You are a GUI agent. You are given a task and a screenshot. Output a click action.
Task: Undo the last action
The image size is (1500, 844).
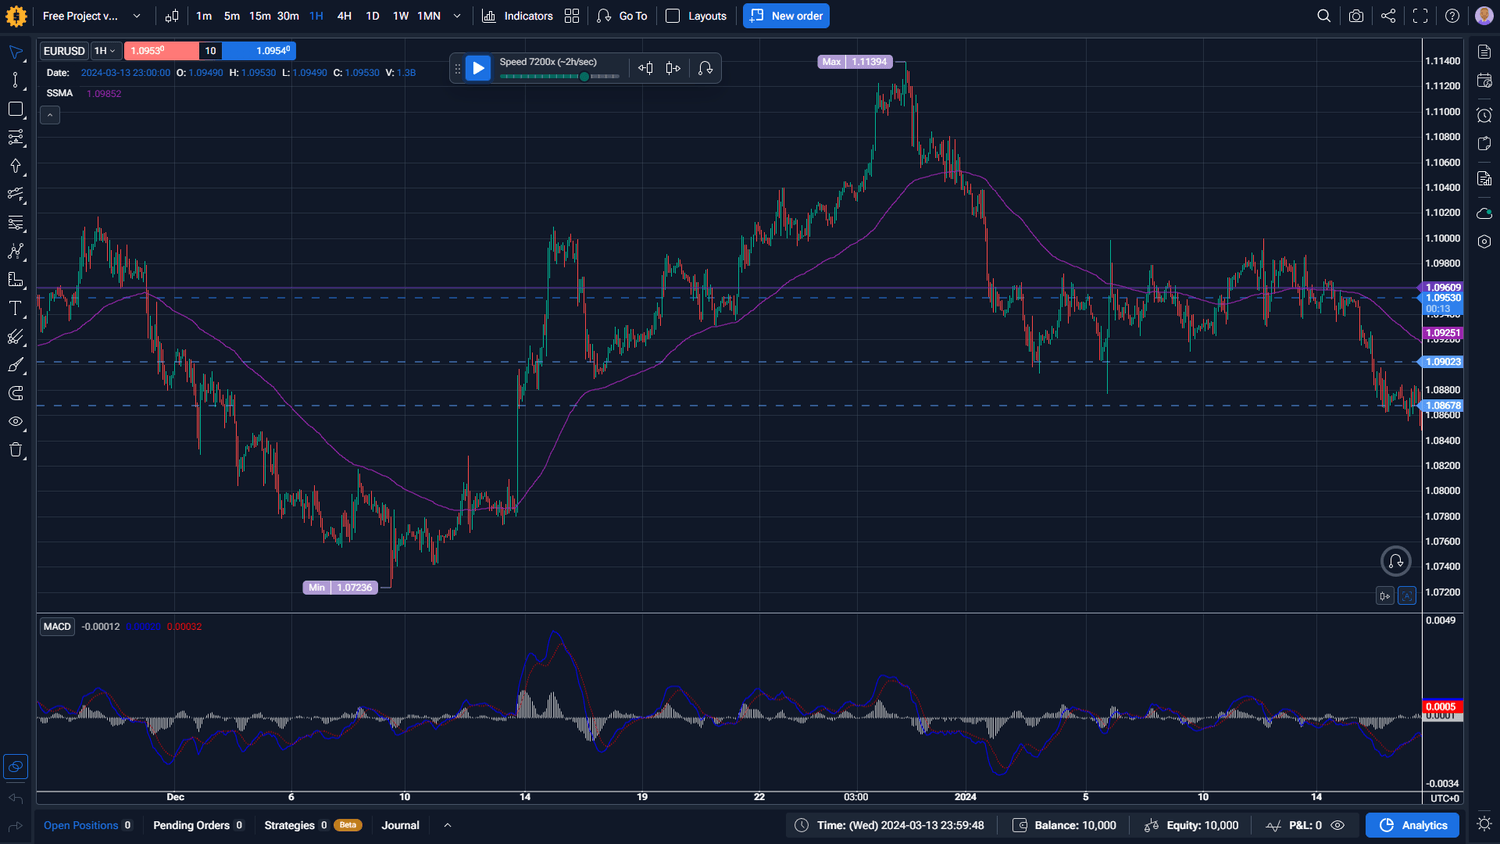click(16, 799)
